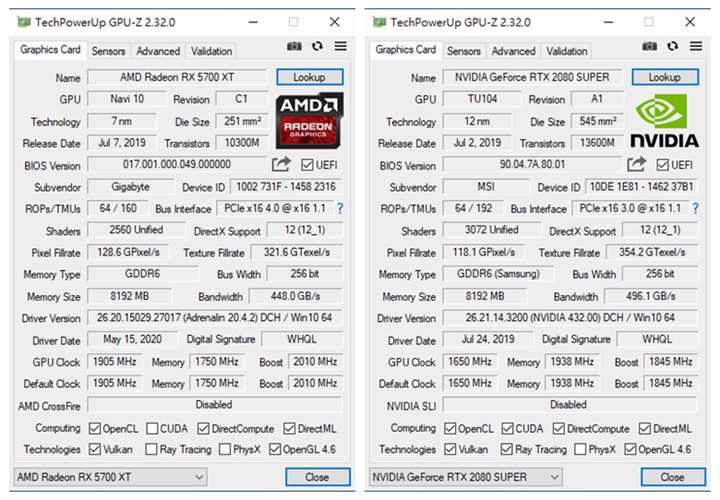
Task: Click Name field AMD Radeon RX 5700 XT
Action: click(177, 77)
